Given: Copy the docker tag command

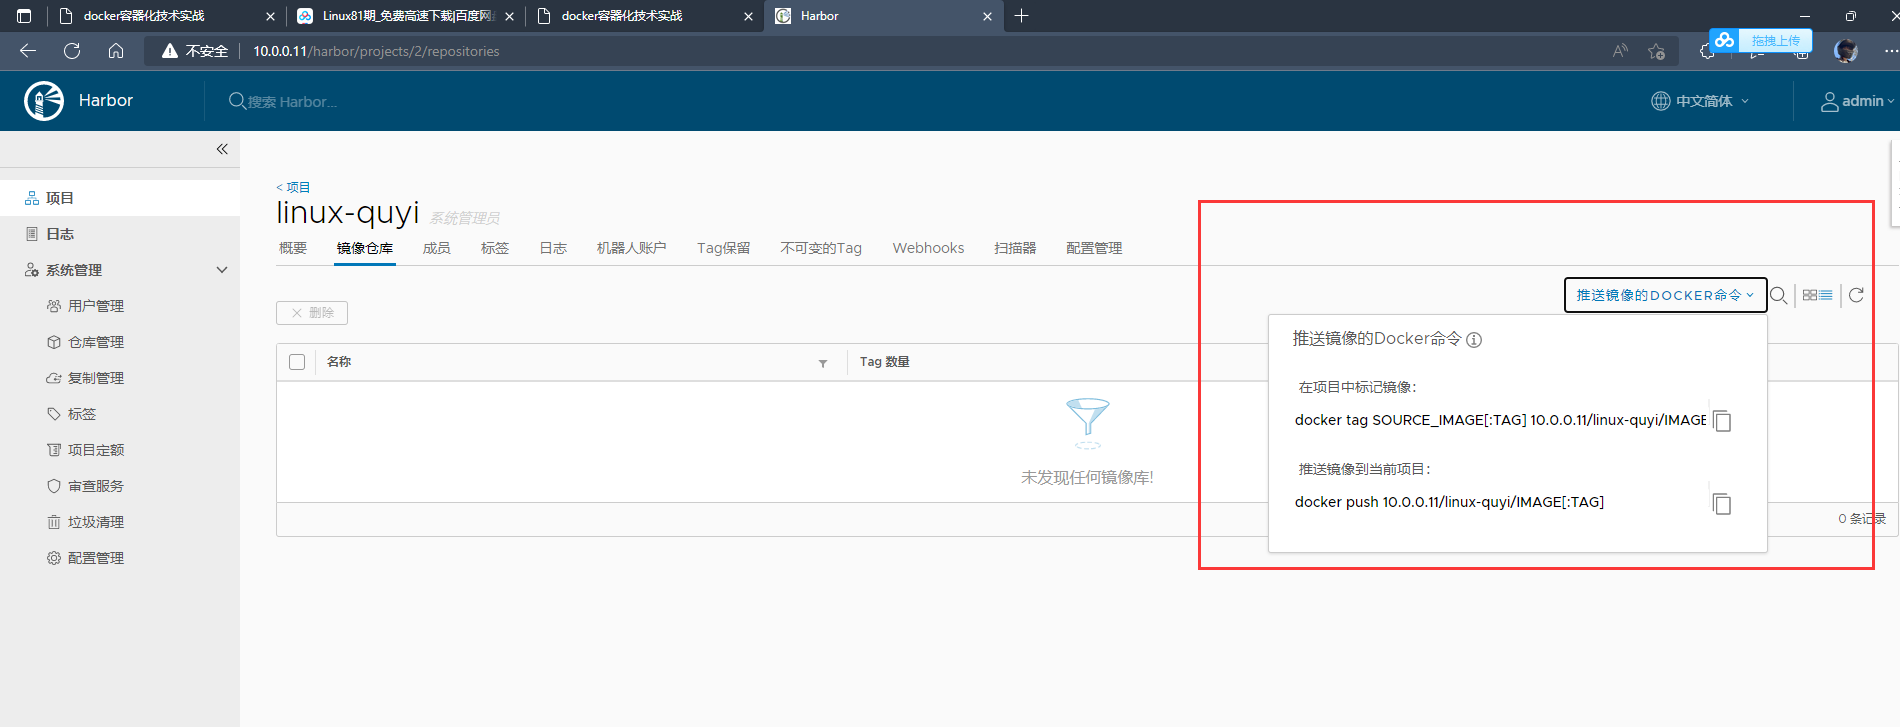Looking at the screenshot, I should (1722, 421).
